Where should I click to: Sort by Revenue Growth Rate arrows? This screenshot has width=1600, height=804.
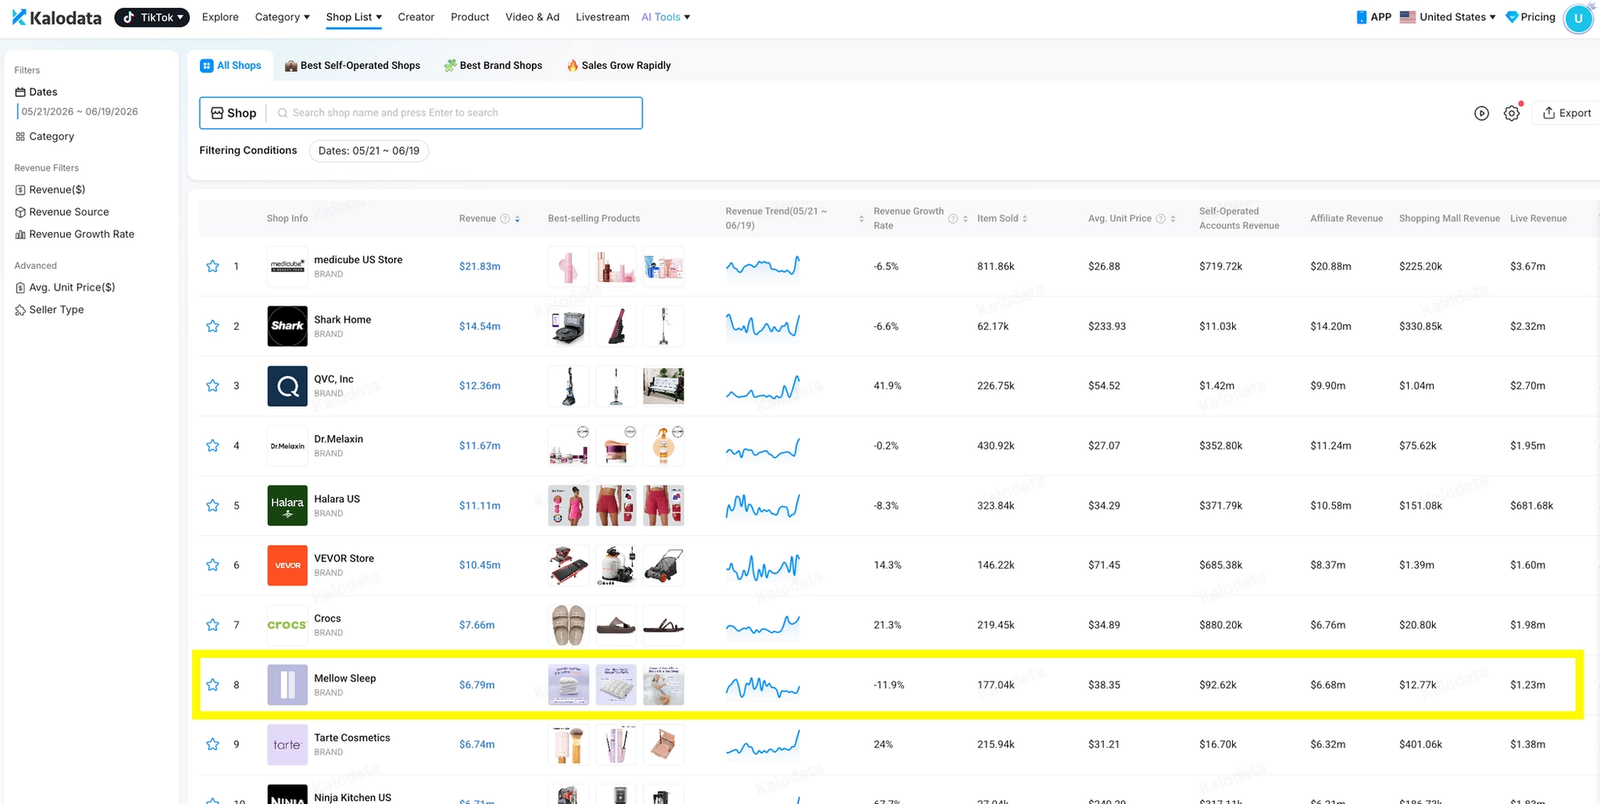point(965,219)
